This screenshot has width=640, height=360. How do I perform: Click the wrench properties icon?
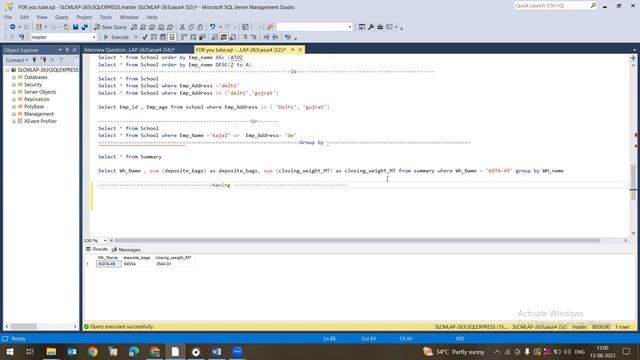[371, 27]
